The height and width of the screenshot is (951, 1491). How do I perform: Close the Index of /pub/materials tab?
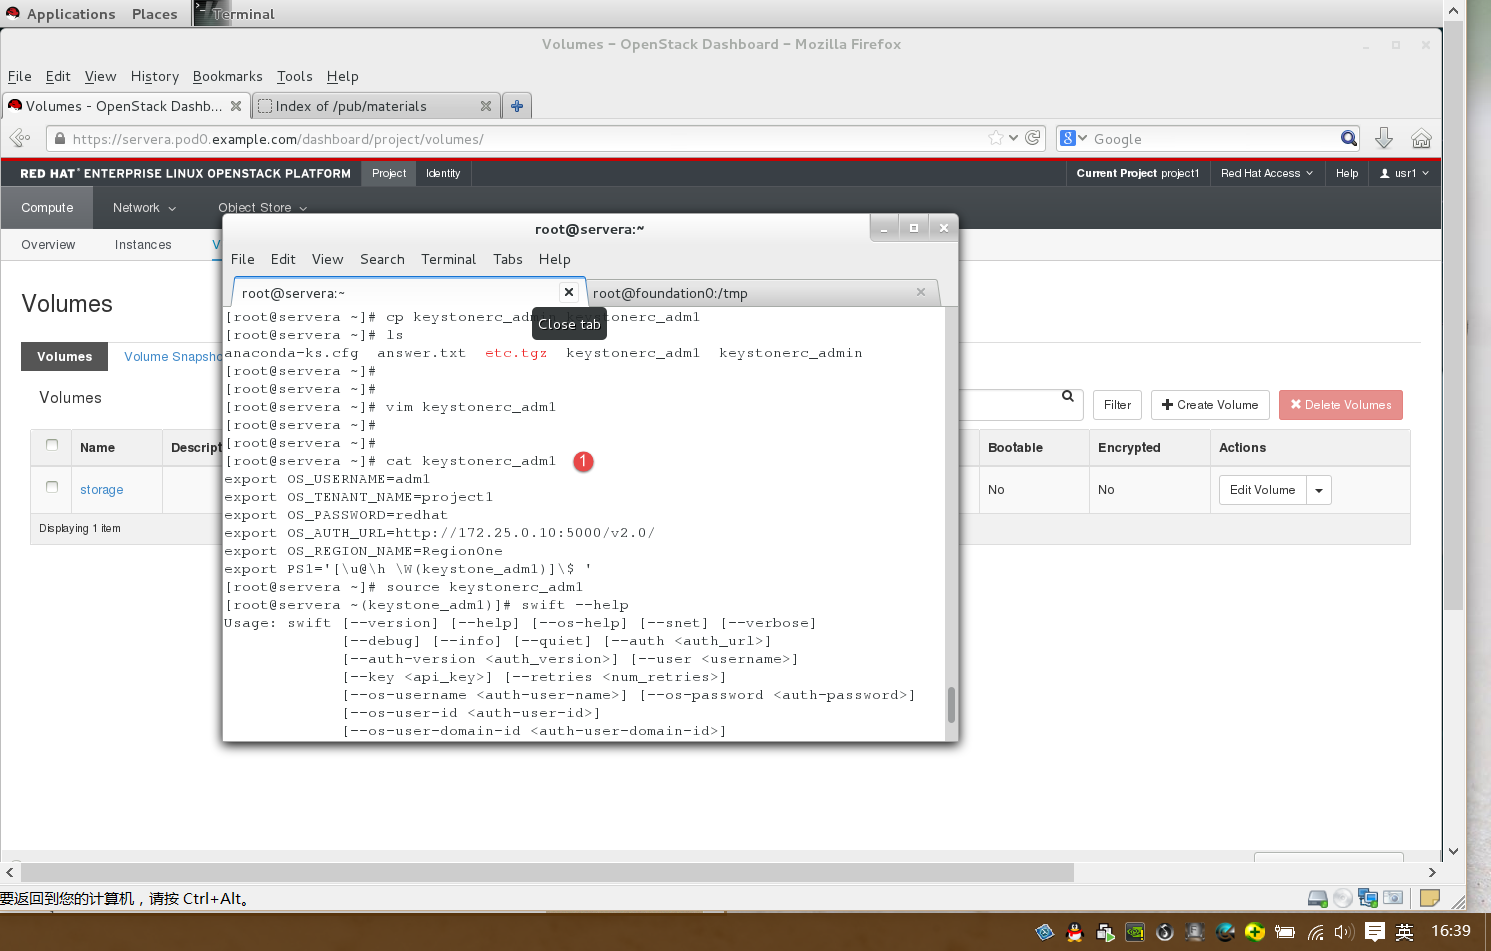(x=486, y=106)
